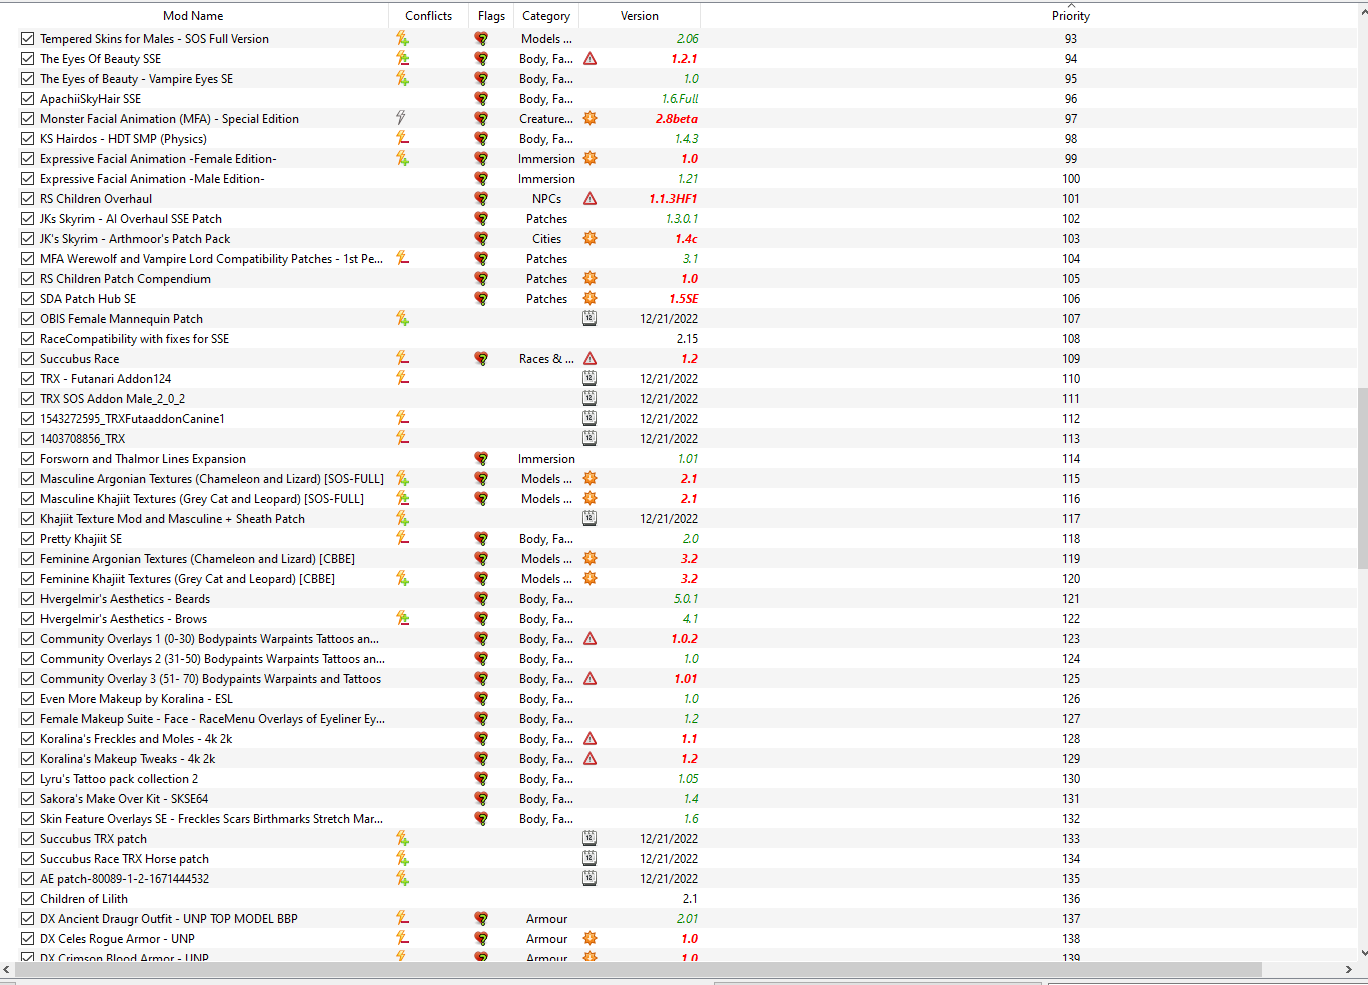
Task: Disable the Tempered Skins for Males mod checkbox
Action: [27, 39]
